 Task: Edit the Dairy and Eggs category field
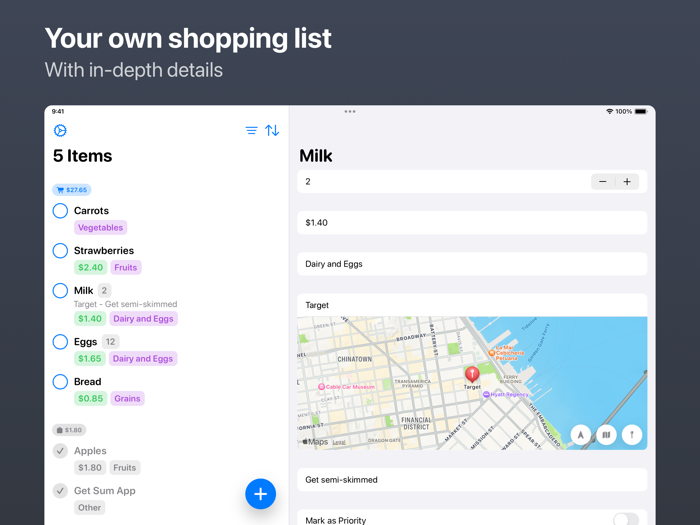[472, 264]
